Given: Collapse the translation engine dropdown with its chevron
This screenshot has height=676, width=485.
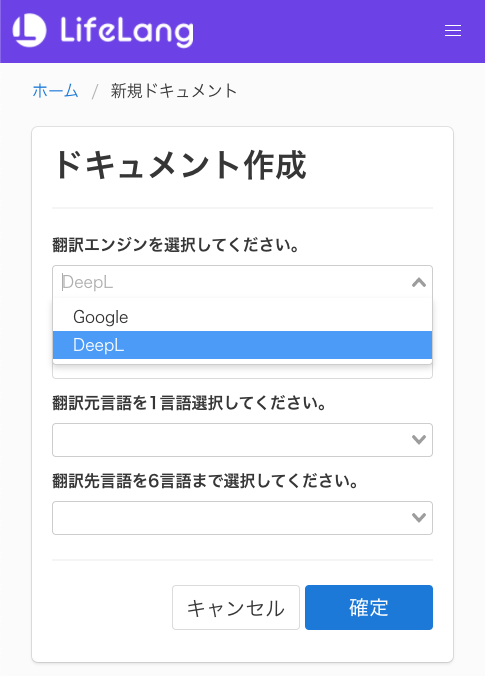Looking at the screenshot, I should (x=419, y=282).
